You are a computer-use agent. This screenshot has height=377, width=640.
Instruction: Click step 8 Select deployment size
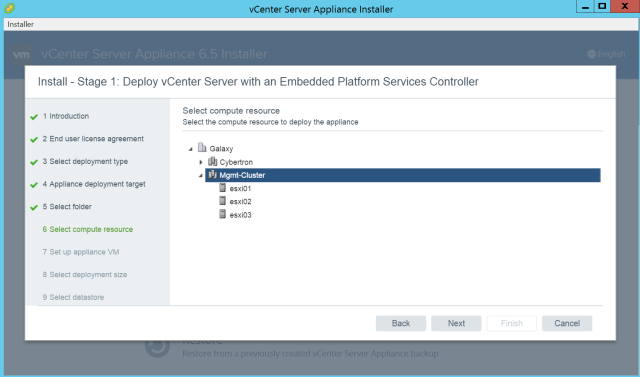85,275
